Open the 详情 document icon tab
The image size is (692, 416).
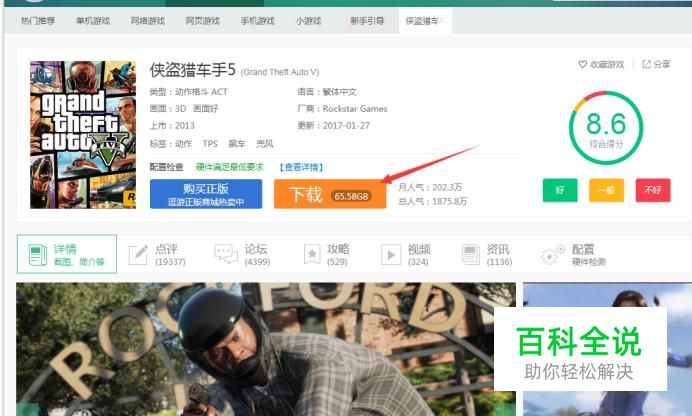[38, 255]
